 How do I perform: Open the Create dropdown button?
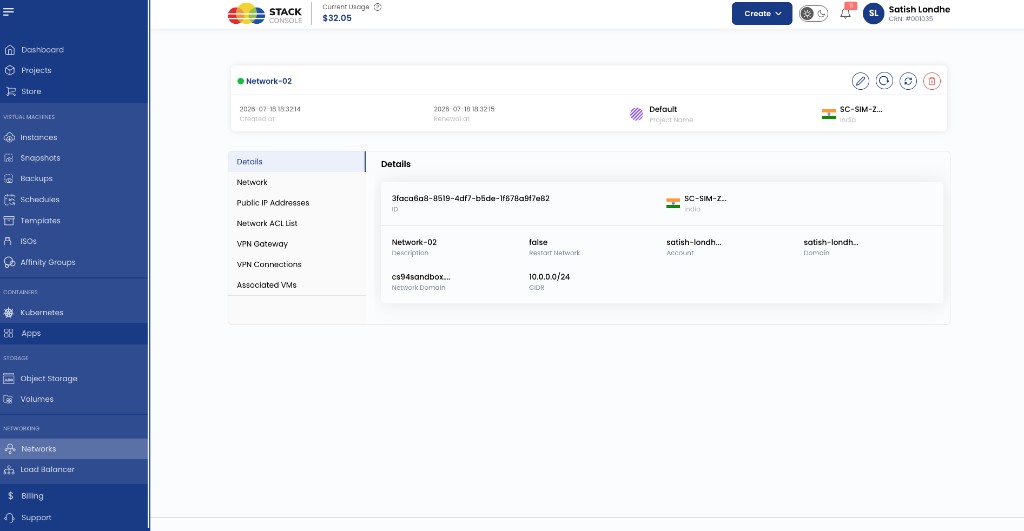pyautogui.click(x=761, y=14)
